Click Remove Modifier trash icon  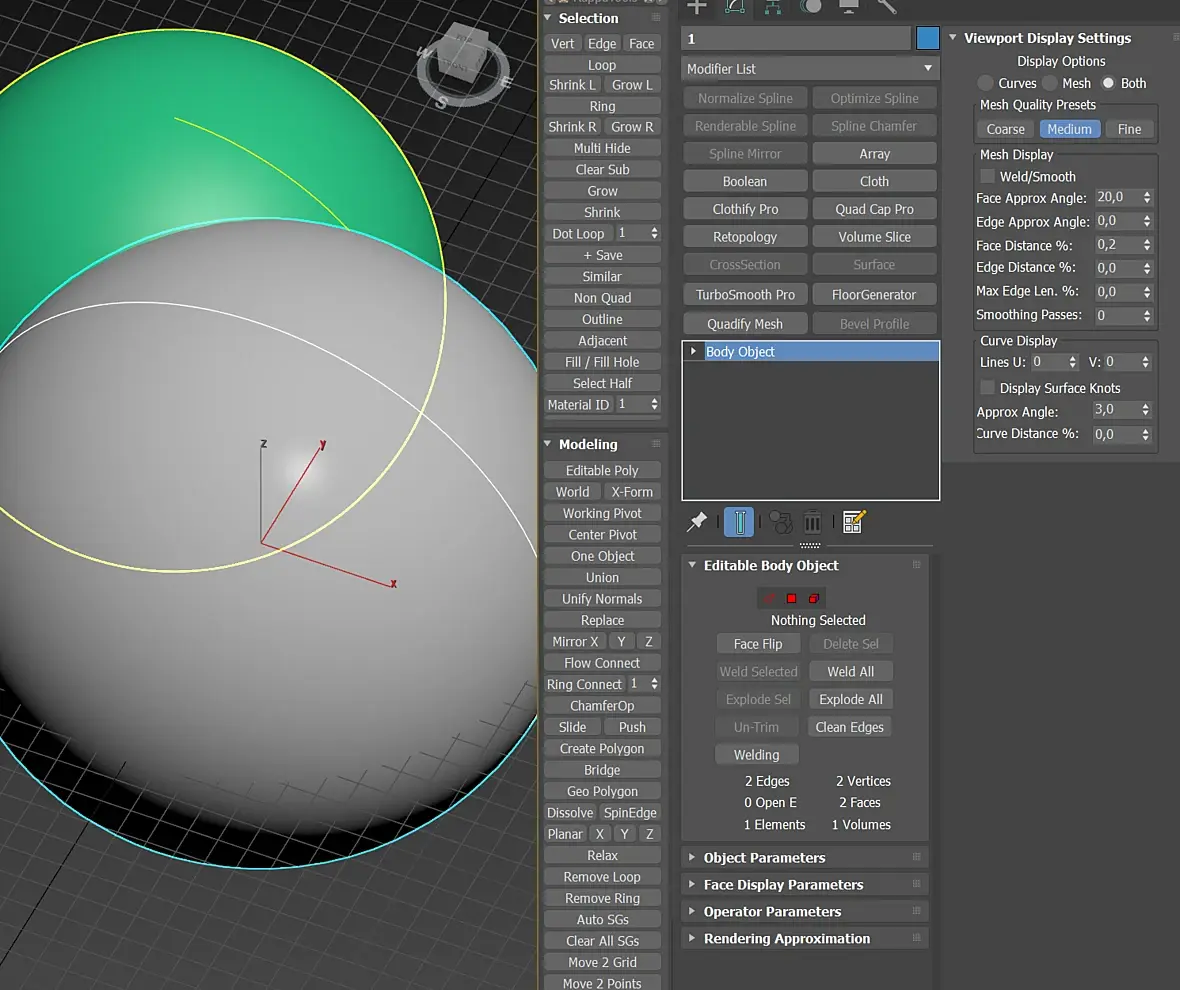click(812, 522)
